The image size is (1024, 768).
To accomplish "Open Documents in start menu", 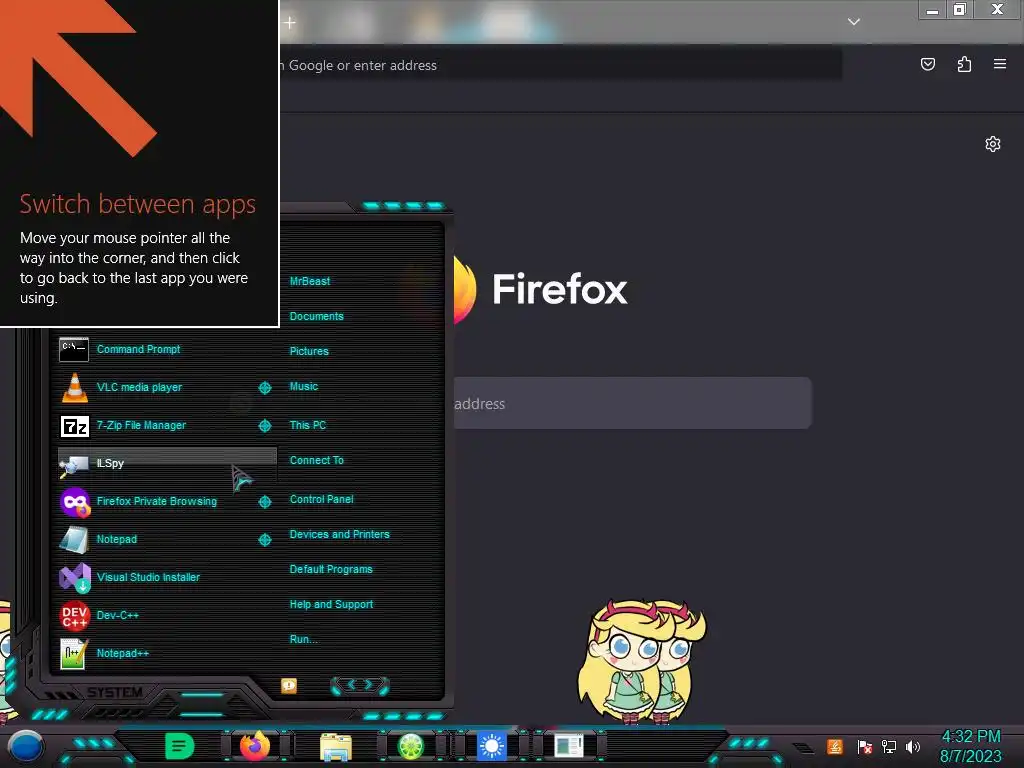I will click(316, 316).
